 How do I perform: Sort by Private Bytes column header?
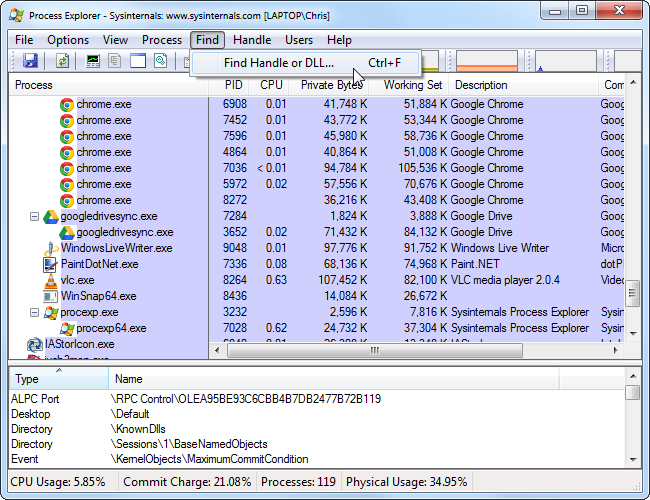tap(331, 85)
